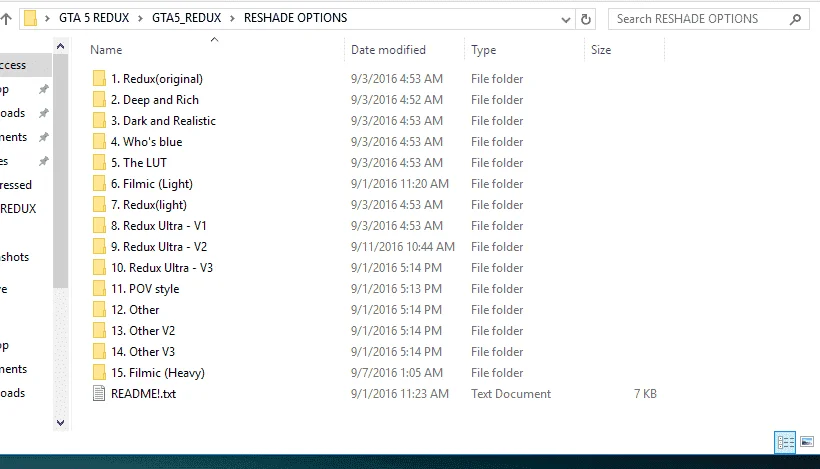
Task: Select the '14. Other V3' folder name
Action: pyautogui.click(x=143, y=351)
